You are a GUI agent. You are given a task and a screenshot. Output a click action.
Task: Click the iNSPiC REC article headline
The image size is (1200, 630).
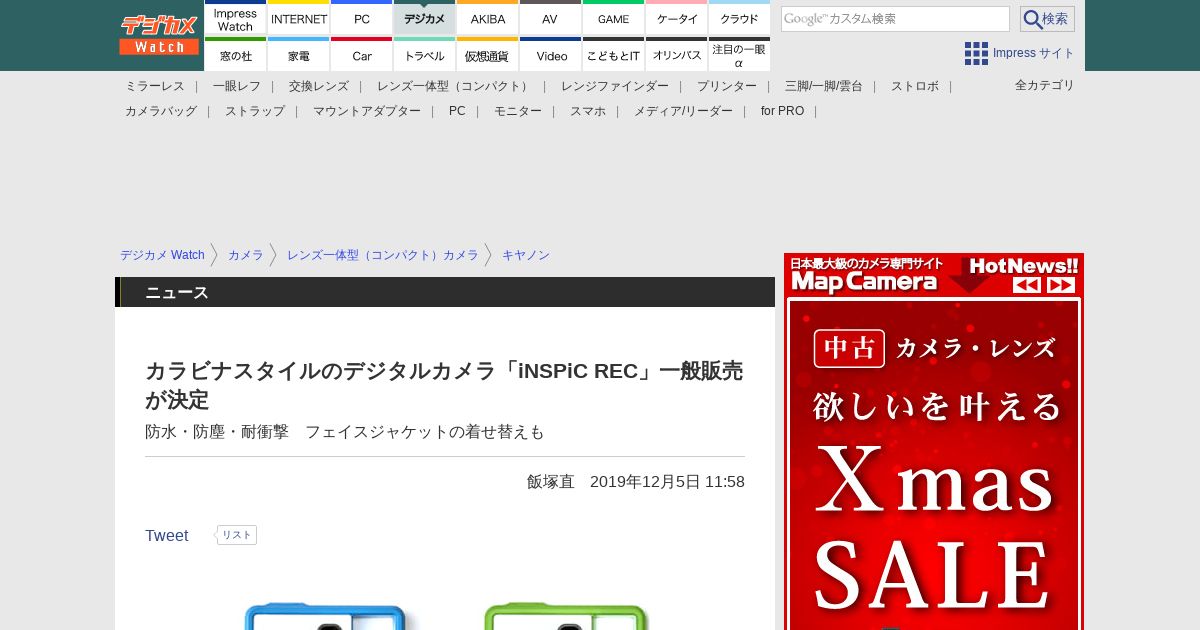pyautogui.click(x=444, y=385)
